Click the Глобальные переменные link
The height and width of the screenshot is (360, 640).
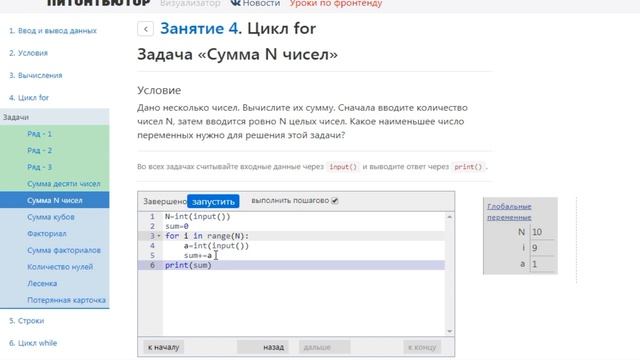pos(509,212)
